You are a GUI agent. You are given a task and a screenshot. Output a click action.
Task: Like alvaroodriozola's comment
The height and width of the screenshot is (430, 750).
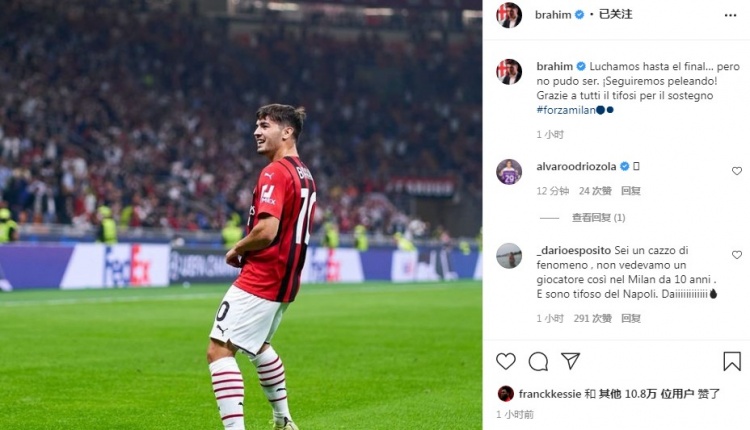click(x=737, y=171)
